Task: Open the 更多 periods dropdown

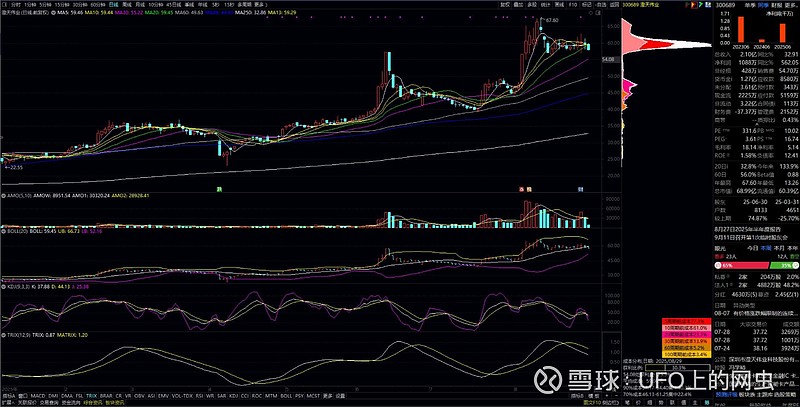Action: 259,4
